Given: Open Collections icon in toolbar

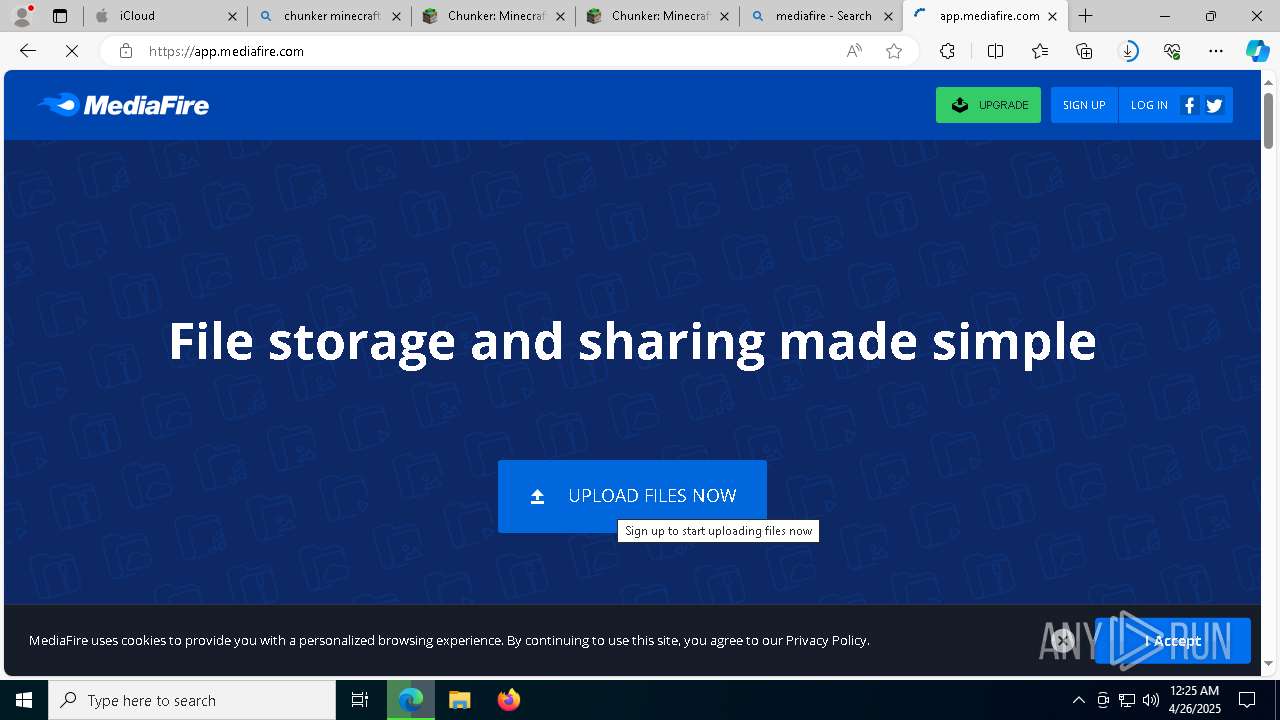Looking at the screenshot, I should [1084, 51].
